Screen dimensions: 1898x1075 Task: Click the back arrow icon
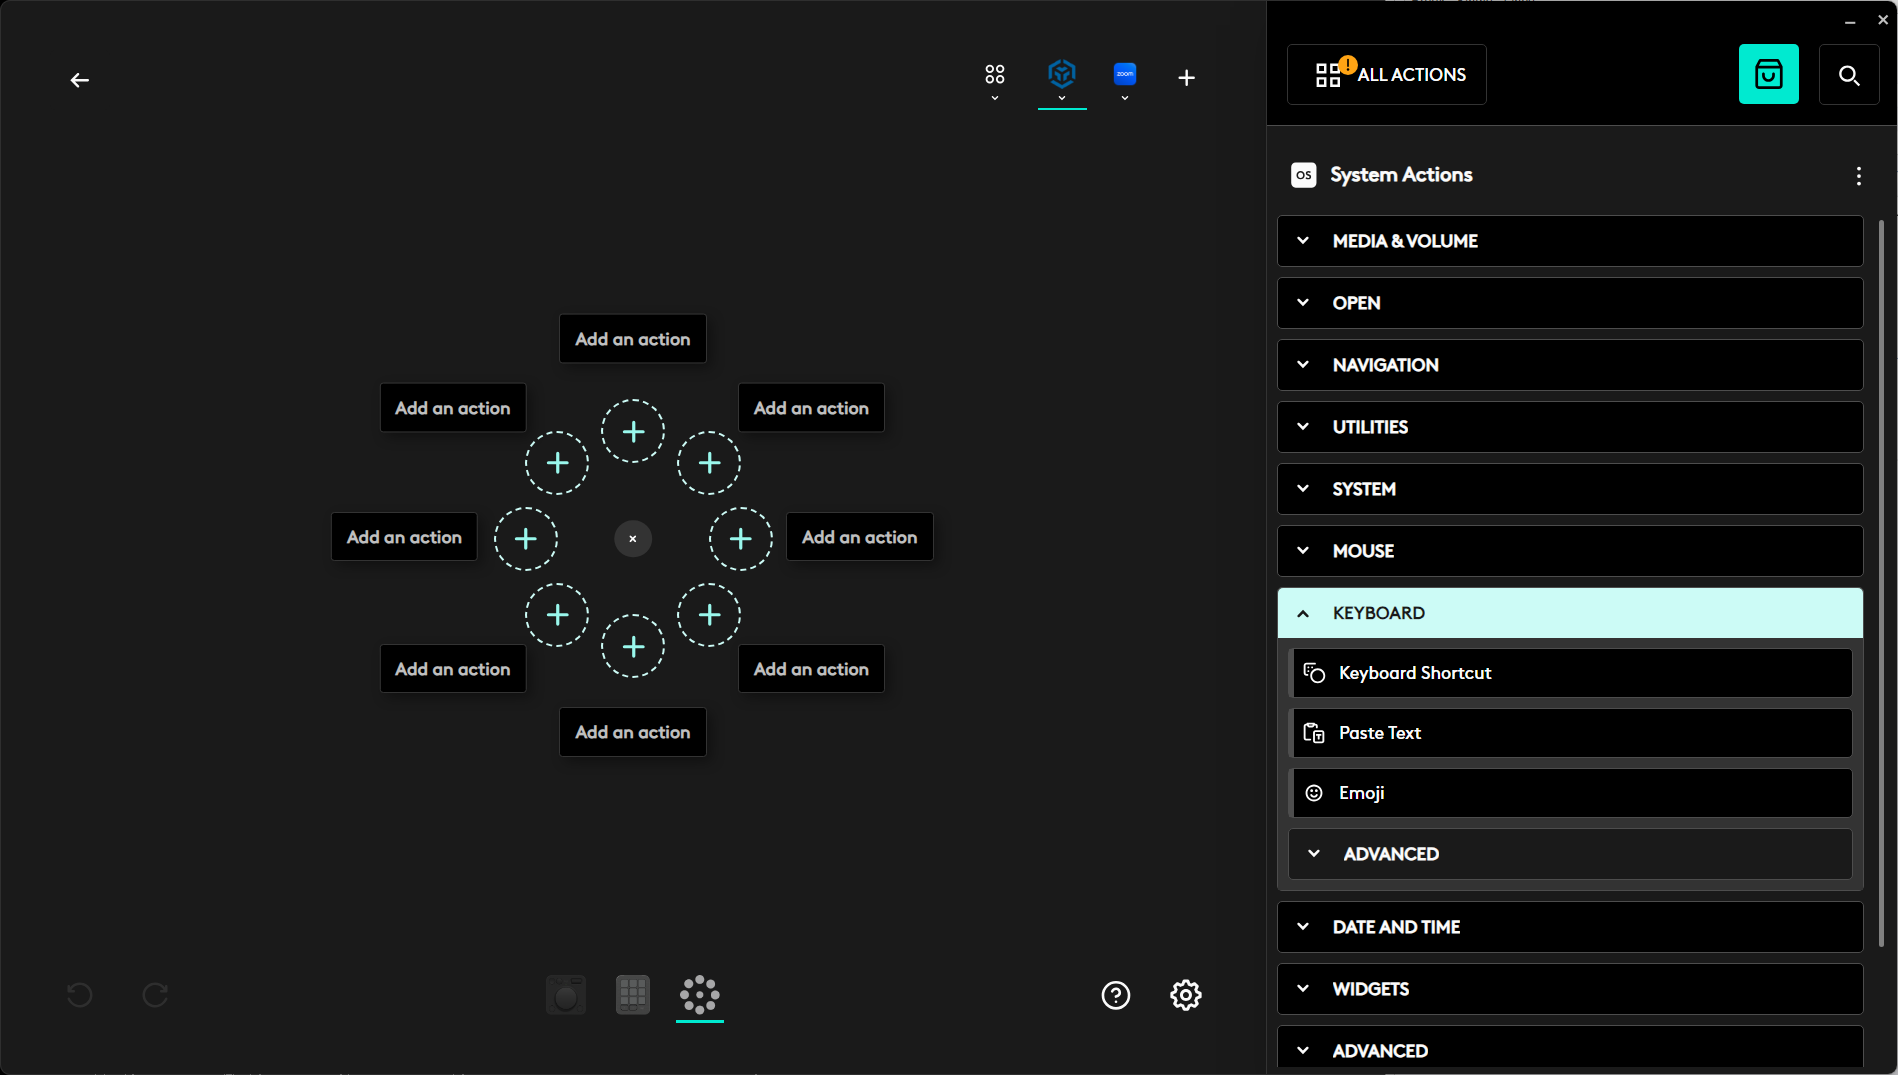click(x=80, y=80)
